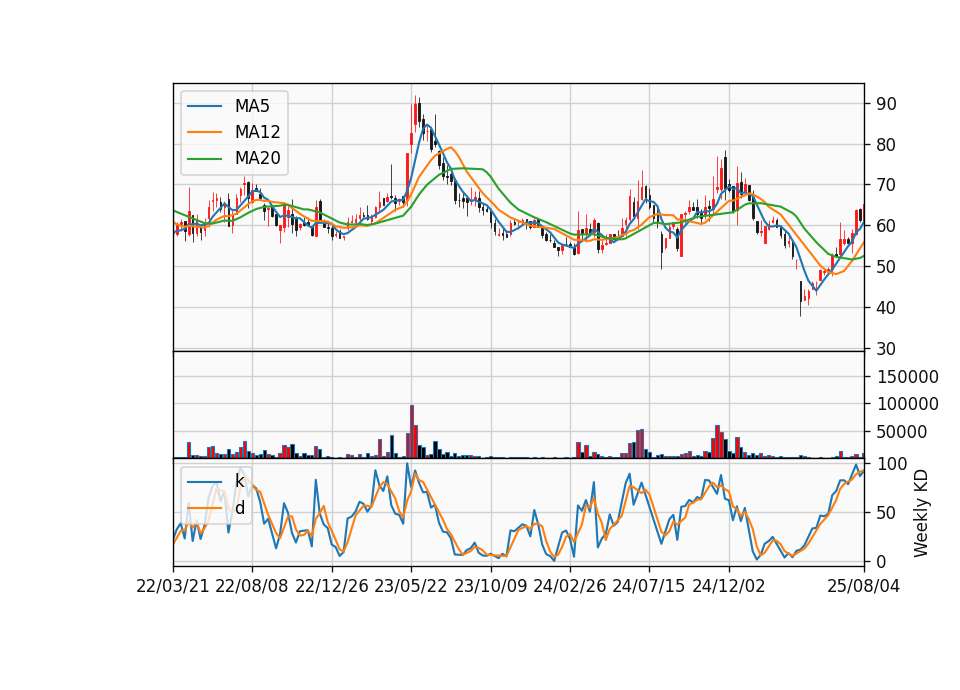Click the 24/12/02 date tick label
Screen dimensions: 960x690
(x=729, y=586)
